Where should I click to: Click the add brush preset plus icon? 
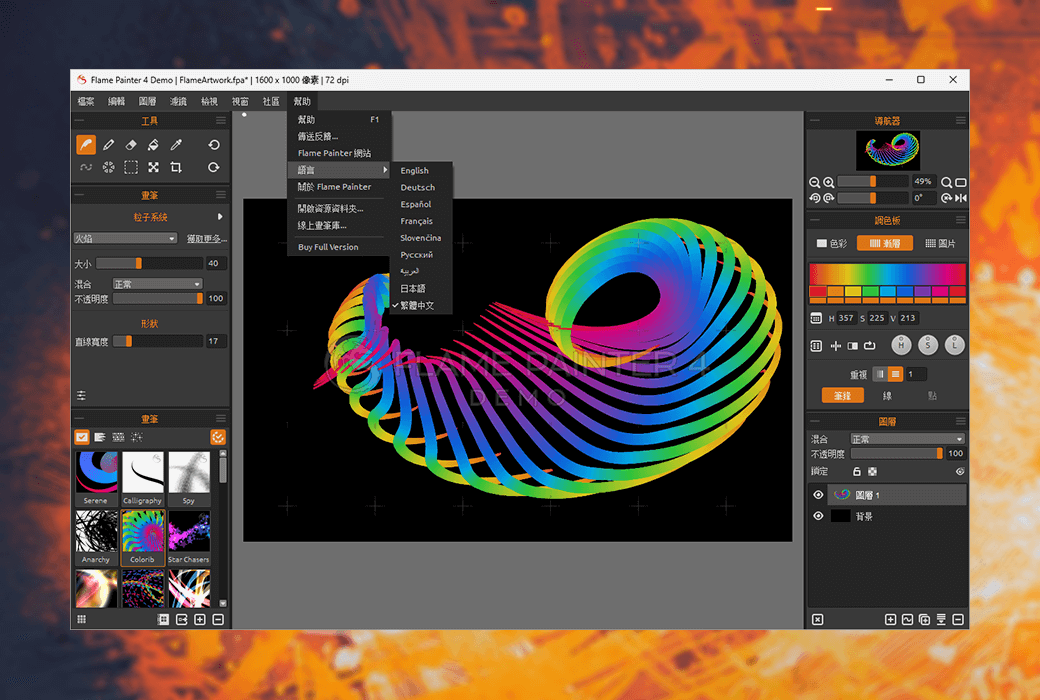pyautogui.click(x=200, y=620)
